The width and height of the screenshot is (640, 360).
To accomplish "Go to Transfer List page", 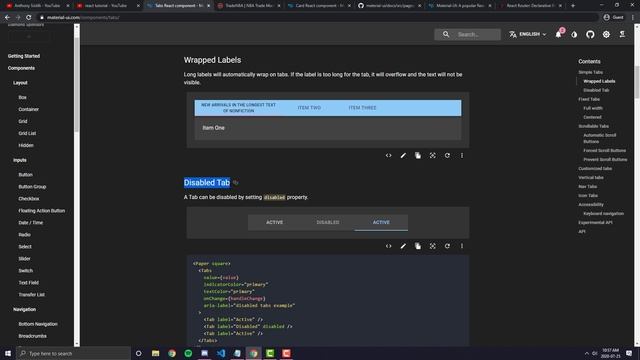I will [31, 295].
